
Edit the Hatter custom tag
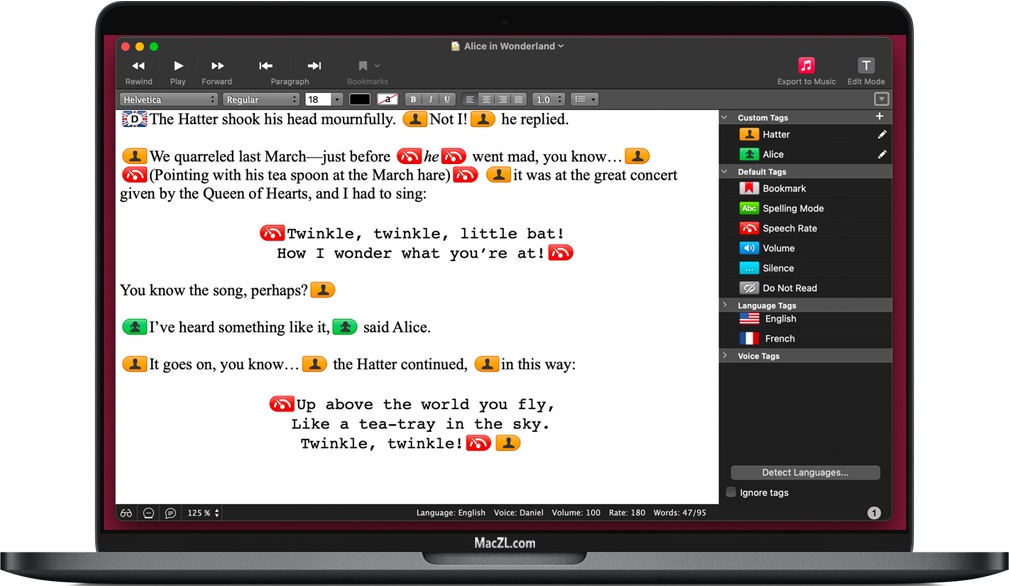coord(884,134)
